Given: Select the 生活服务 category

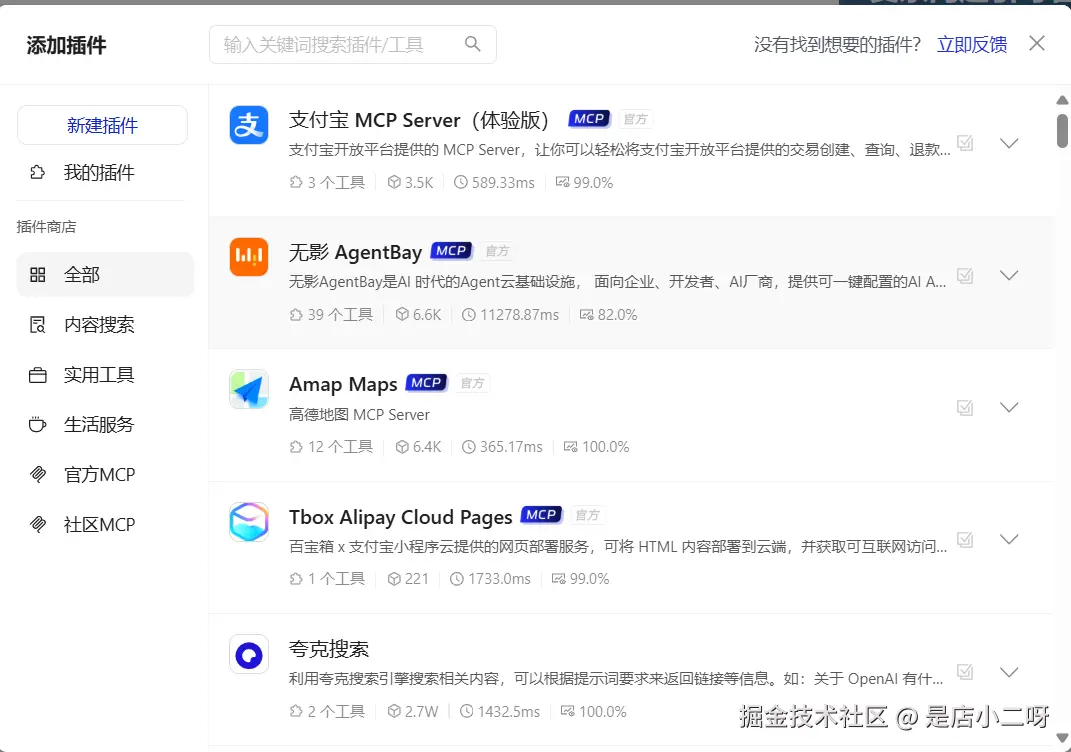Looking at the screenshot, I should [x=105, y=425].
